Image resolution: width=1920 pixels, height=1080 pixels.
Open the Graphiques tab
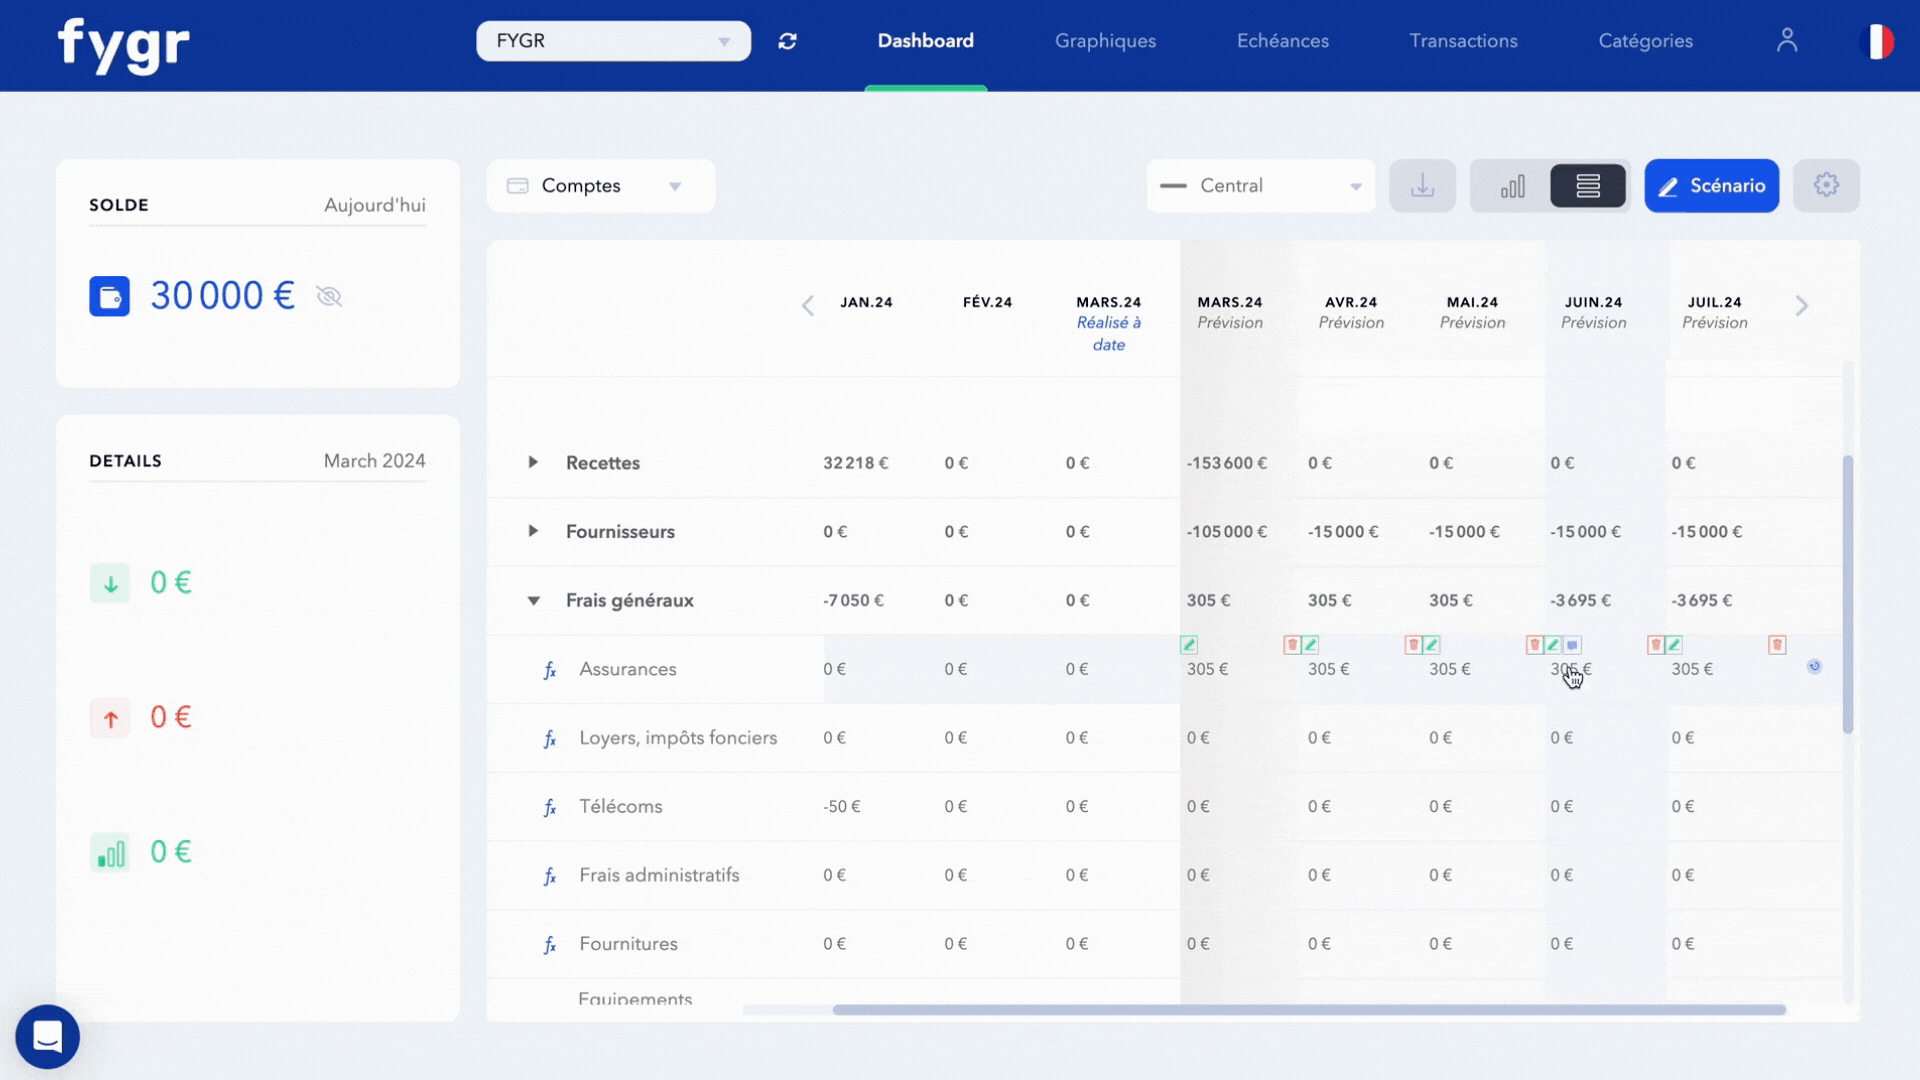1105,41
